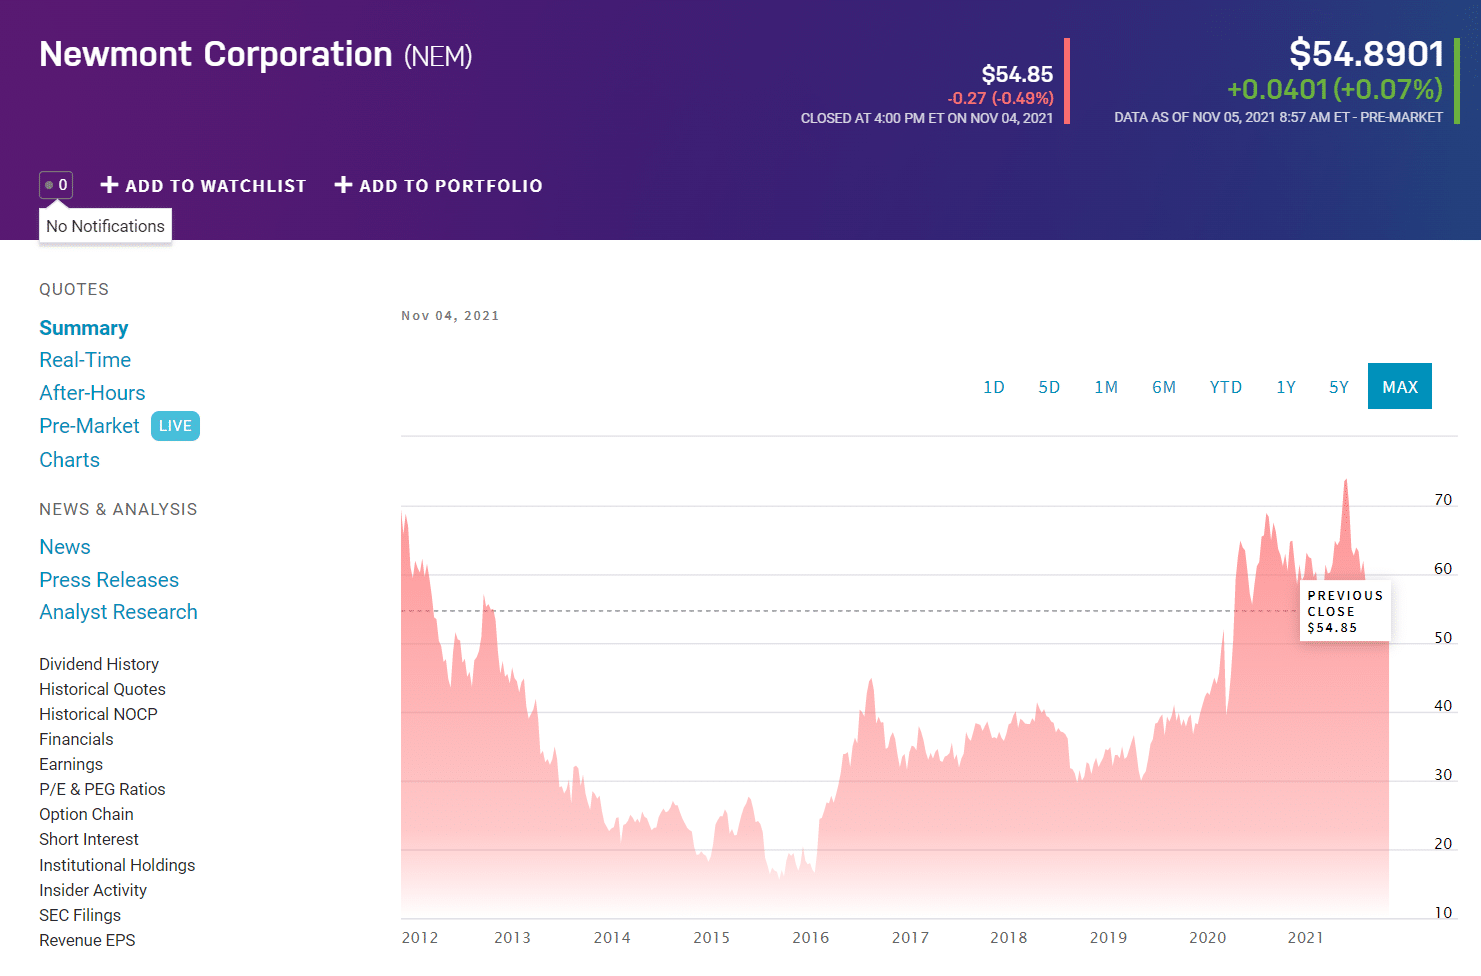Select the 1D chart range
The height and width of the screenshot is (976, 1481).
click(994, 387)
